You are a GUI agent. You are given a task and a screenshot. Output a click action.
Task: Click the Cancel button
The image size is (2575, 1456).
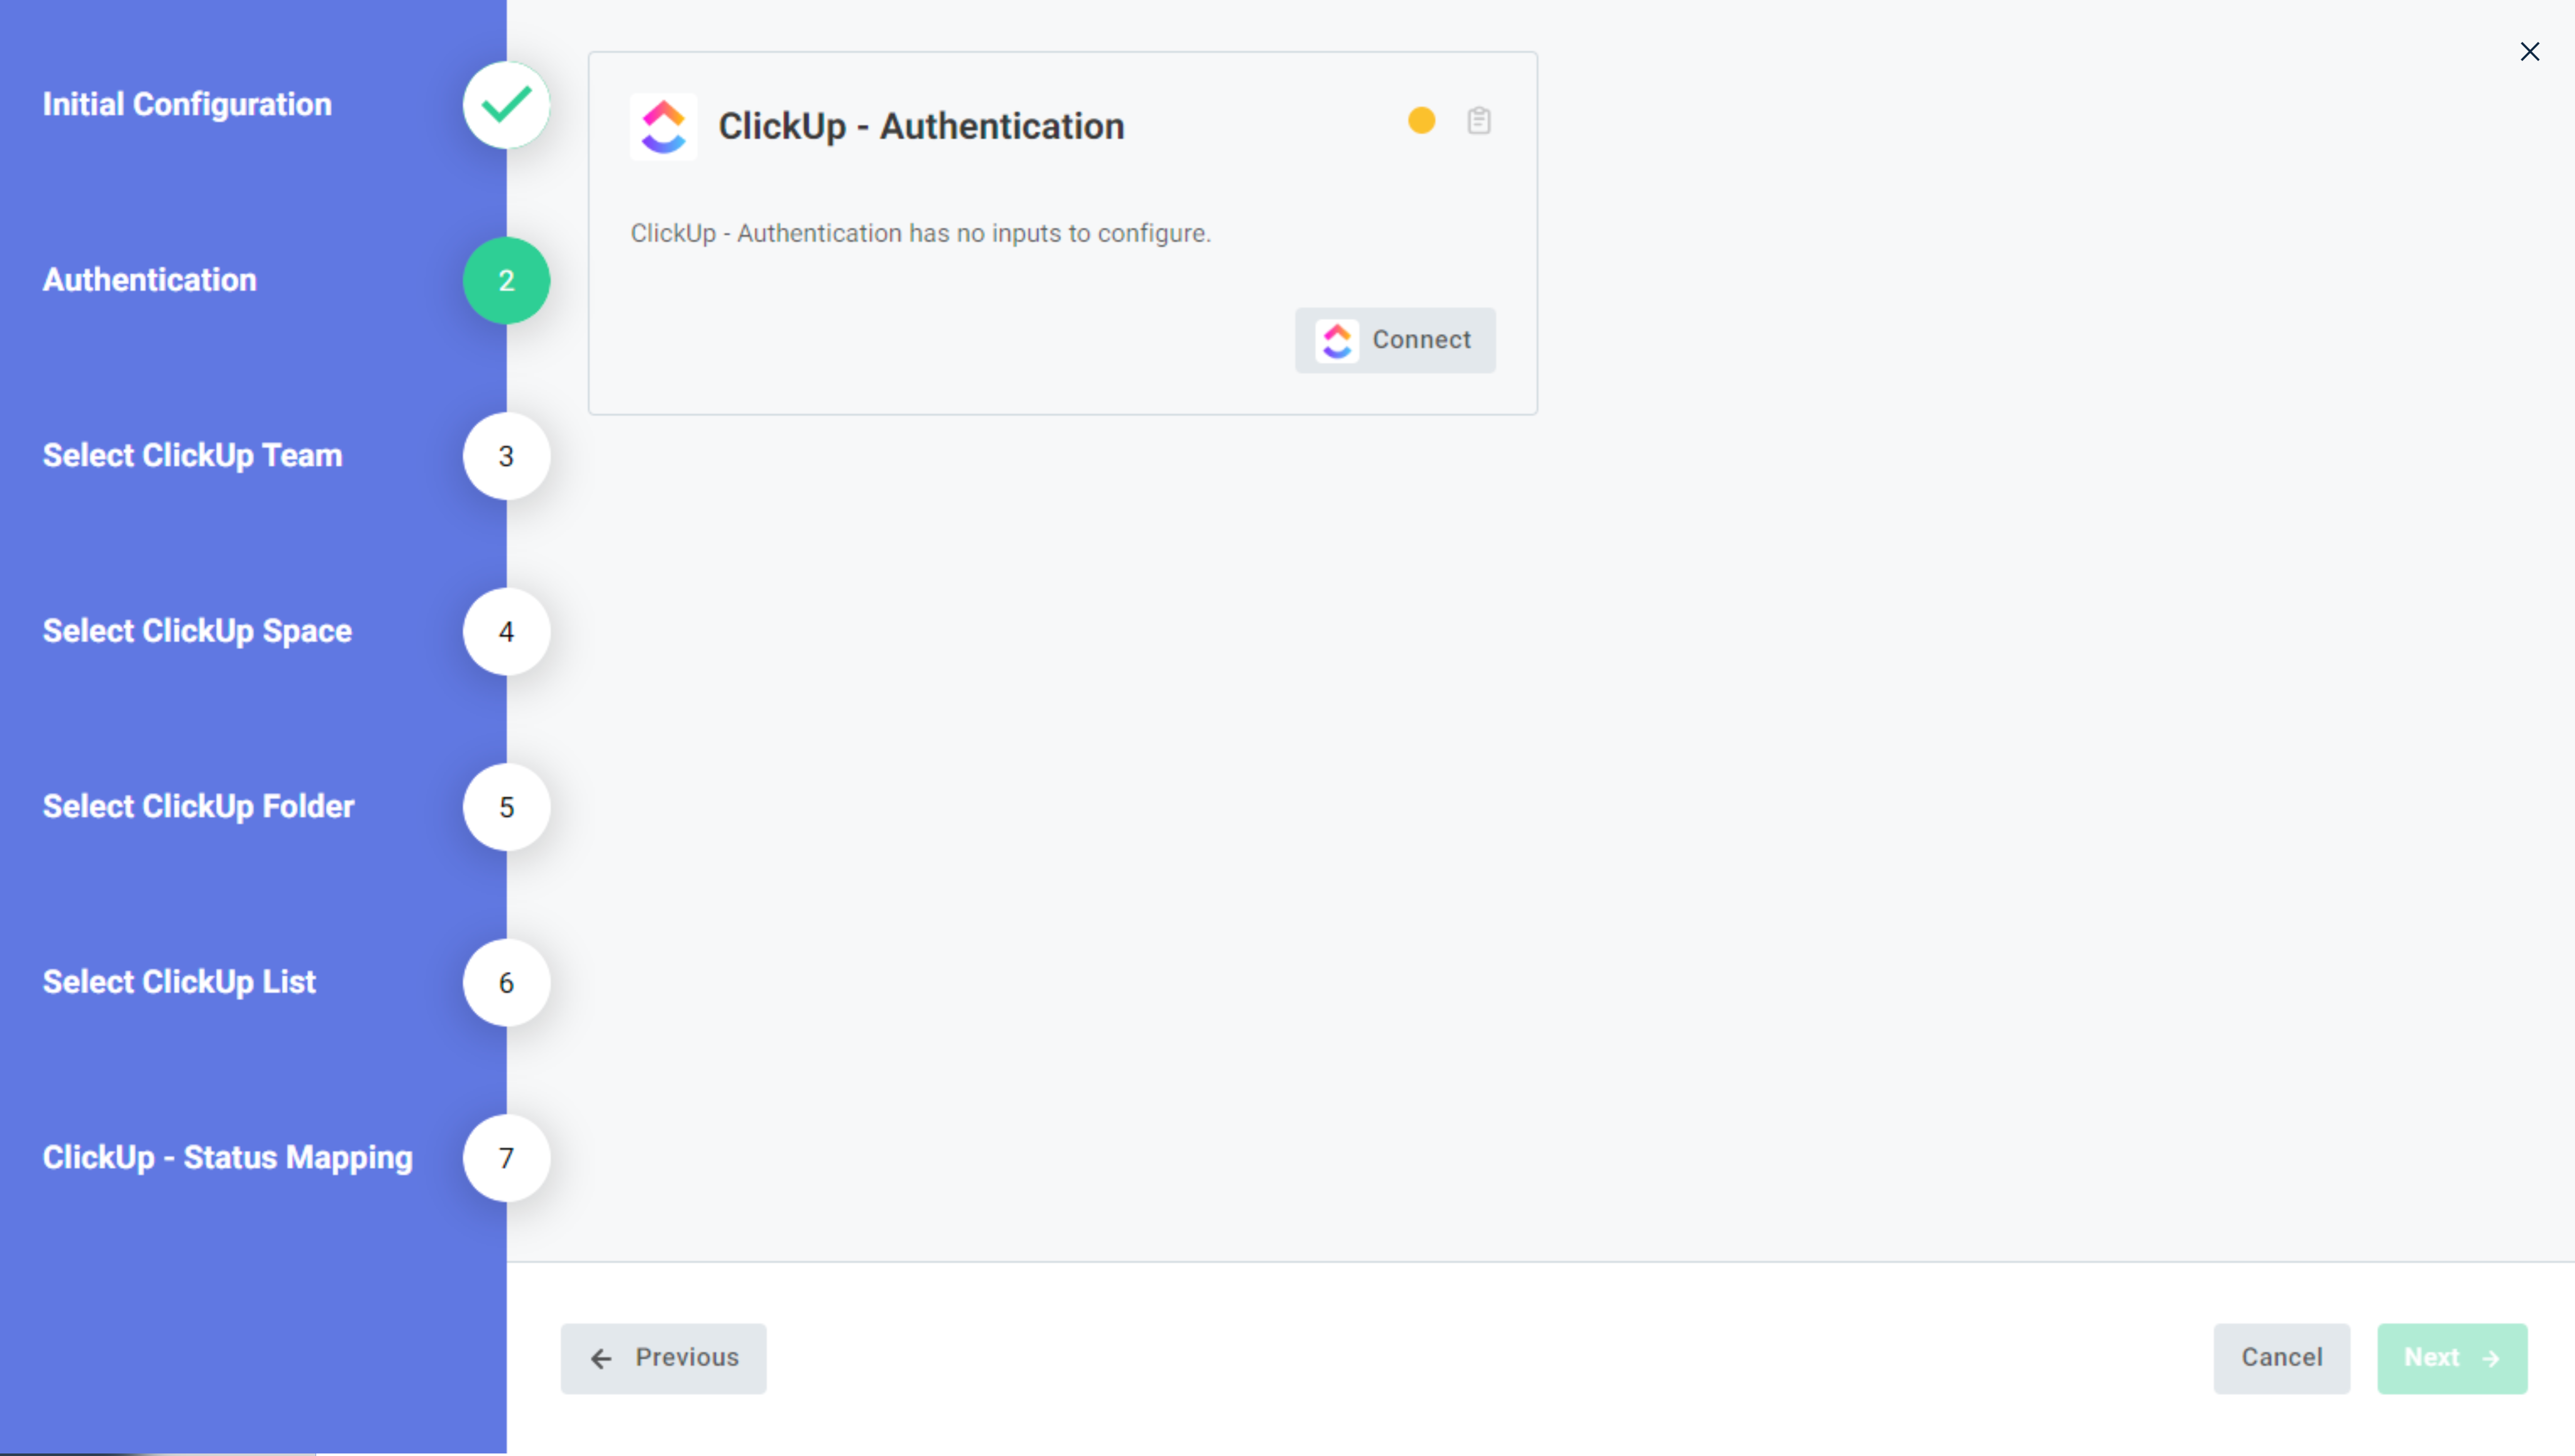tap(2283, 1357)
